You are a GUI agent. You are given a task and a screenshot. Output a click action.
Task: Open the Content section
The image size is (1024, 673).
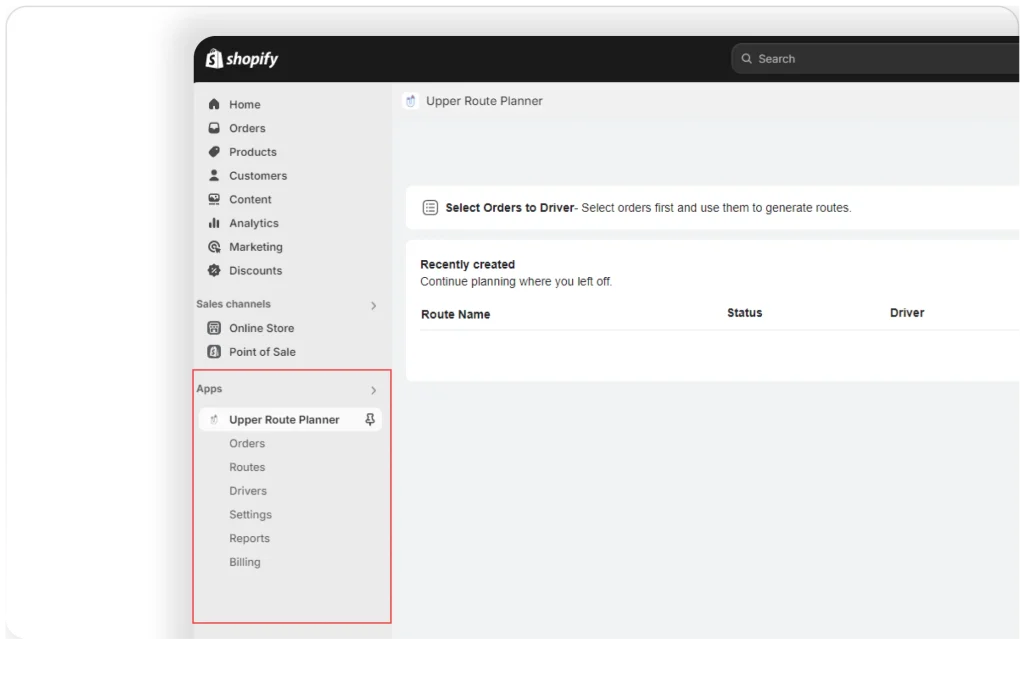[x=250, y=200]
